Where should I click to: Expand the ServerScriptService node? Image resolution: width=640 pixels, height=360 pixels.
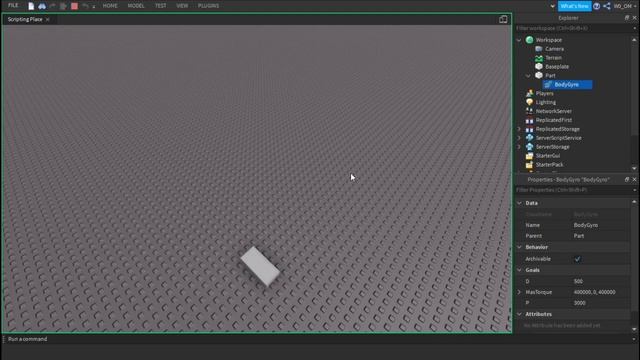[x=519, y=138]
